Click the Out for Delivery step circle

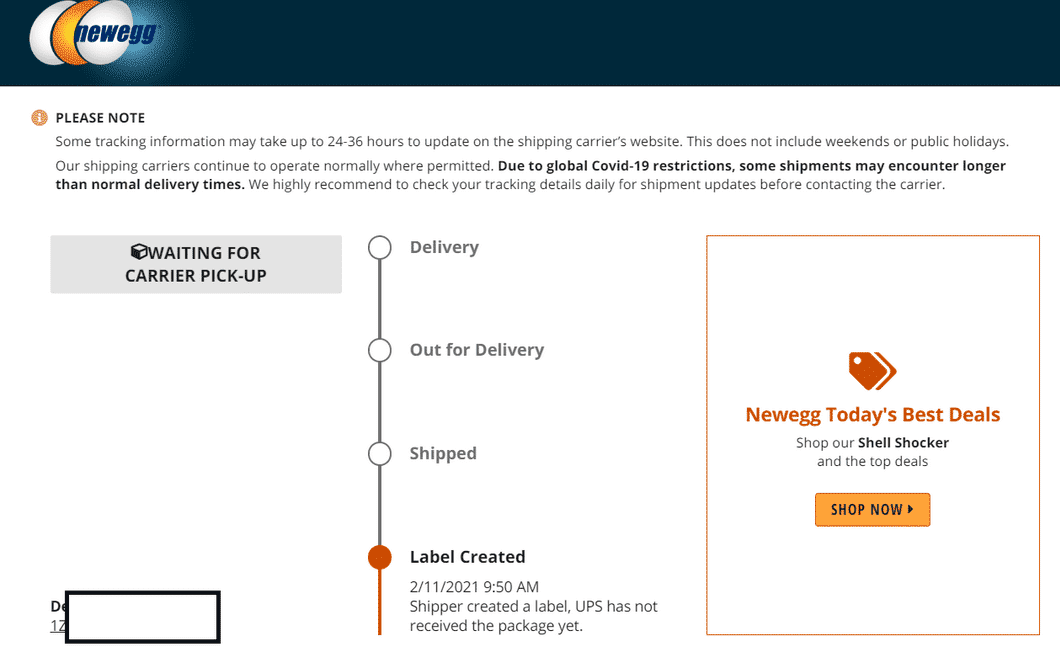(x=380, y=350)
